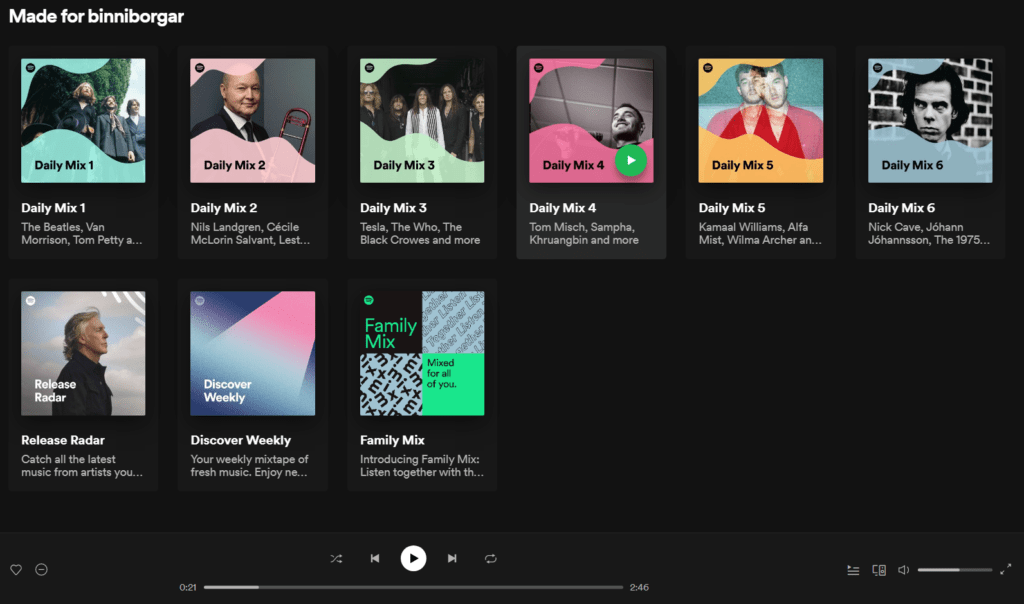Click 'Catch all the latest music' description
Screen dimensions: 1024x604
pos(82,466)
